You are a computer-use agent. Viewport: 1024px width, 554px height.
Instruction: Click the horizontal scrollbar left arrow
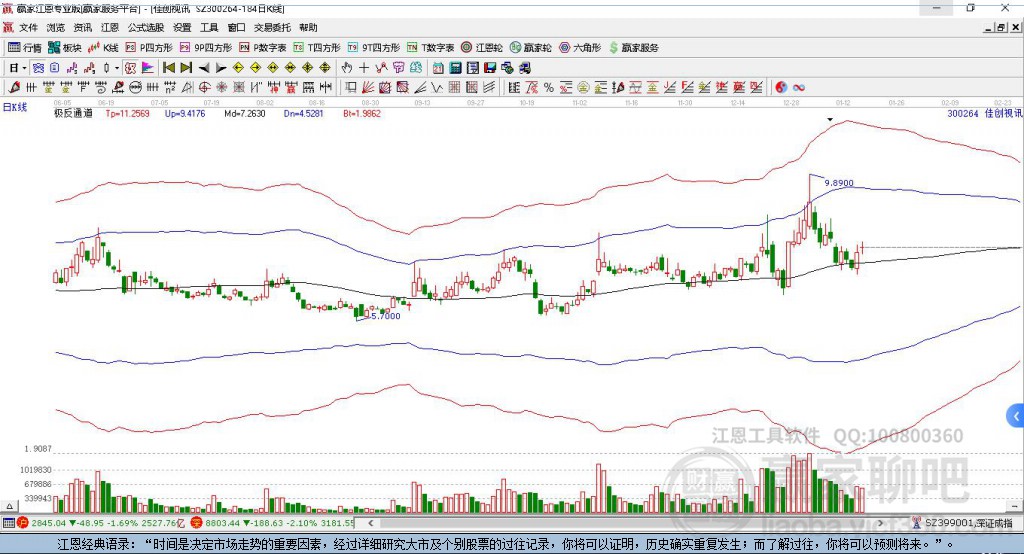click(x=371, y=523)
